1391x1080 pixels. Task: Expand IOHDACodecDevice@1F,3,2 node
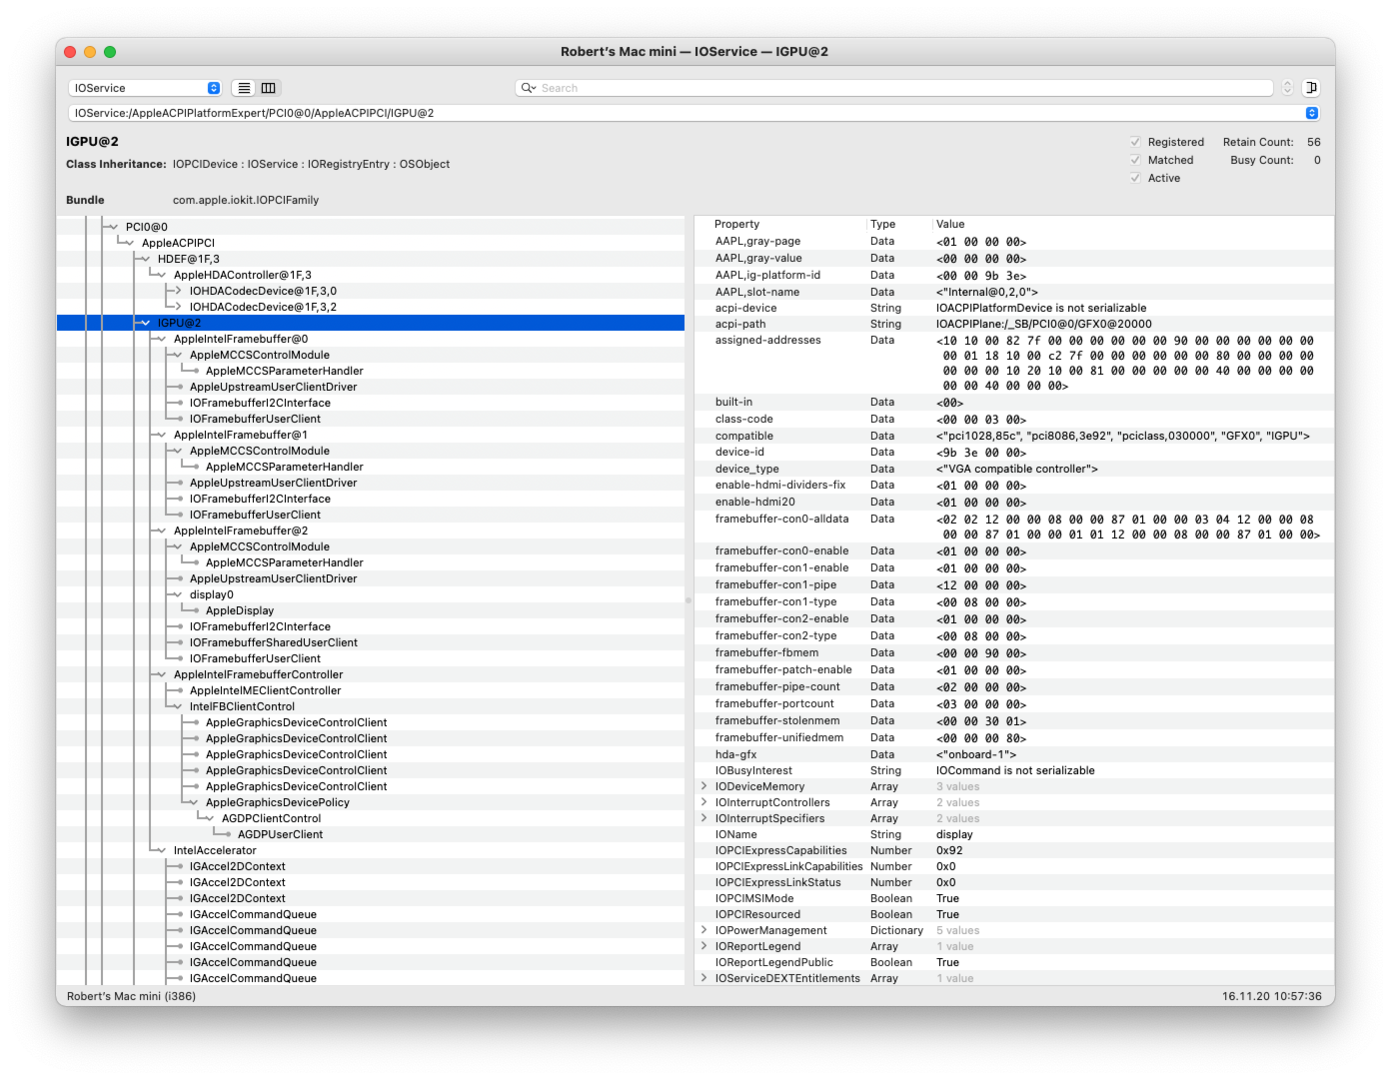pos(177,307)
